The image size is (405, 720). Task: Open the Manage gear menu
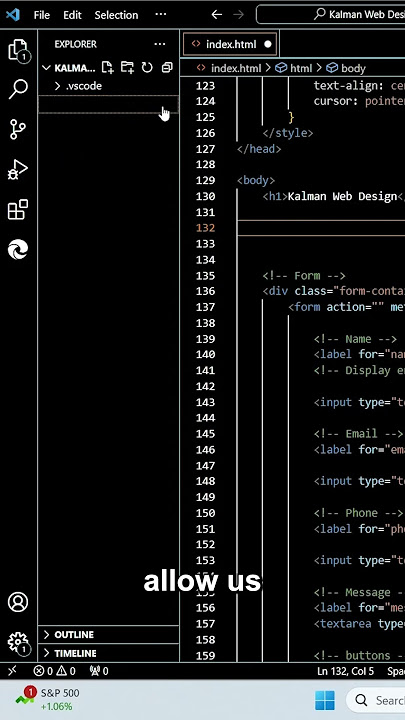coord(18,642)
